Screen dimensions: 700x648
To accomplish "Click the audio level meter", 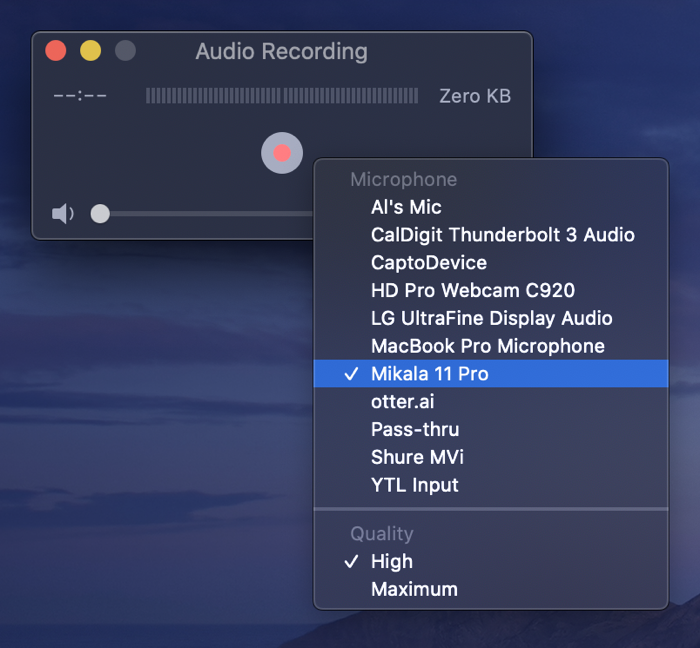I will click(x=282, y=96).
